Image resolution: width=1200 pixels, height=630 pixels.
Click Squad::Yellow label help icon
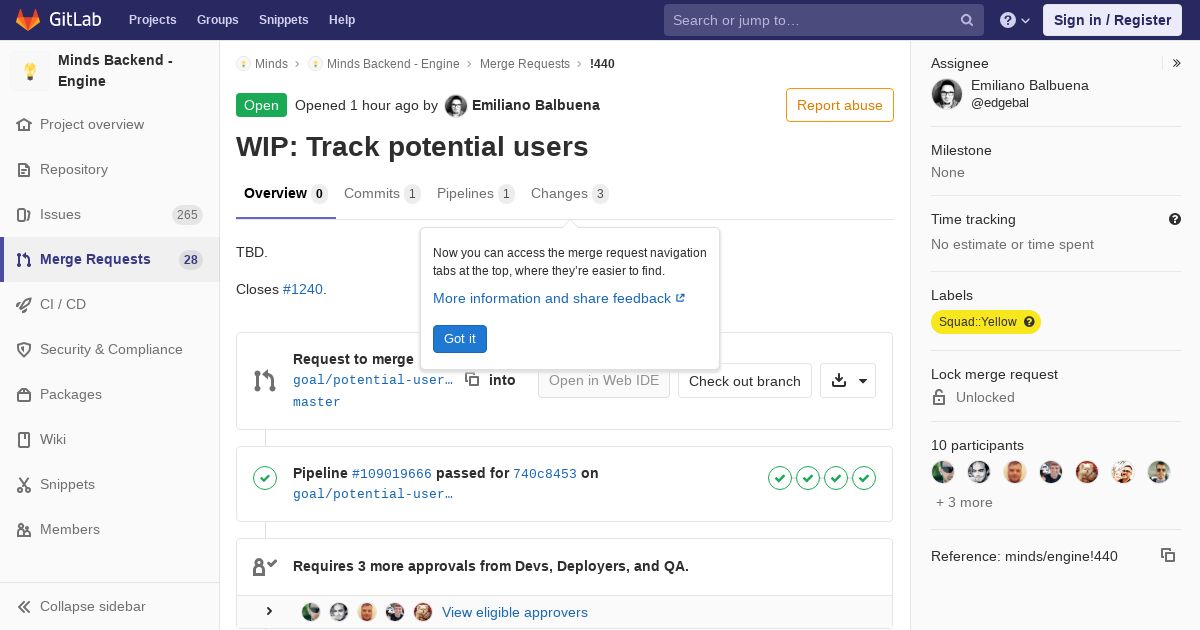(1029, 322)
